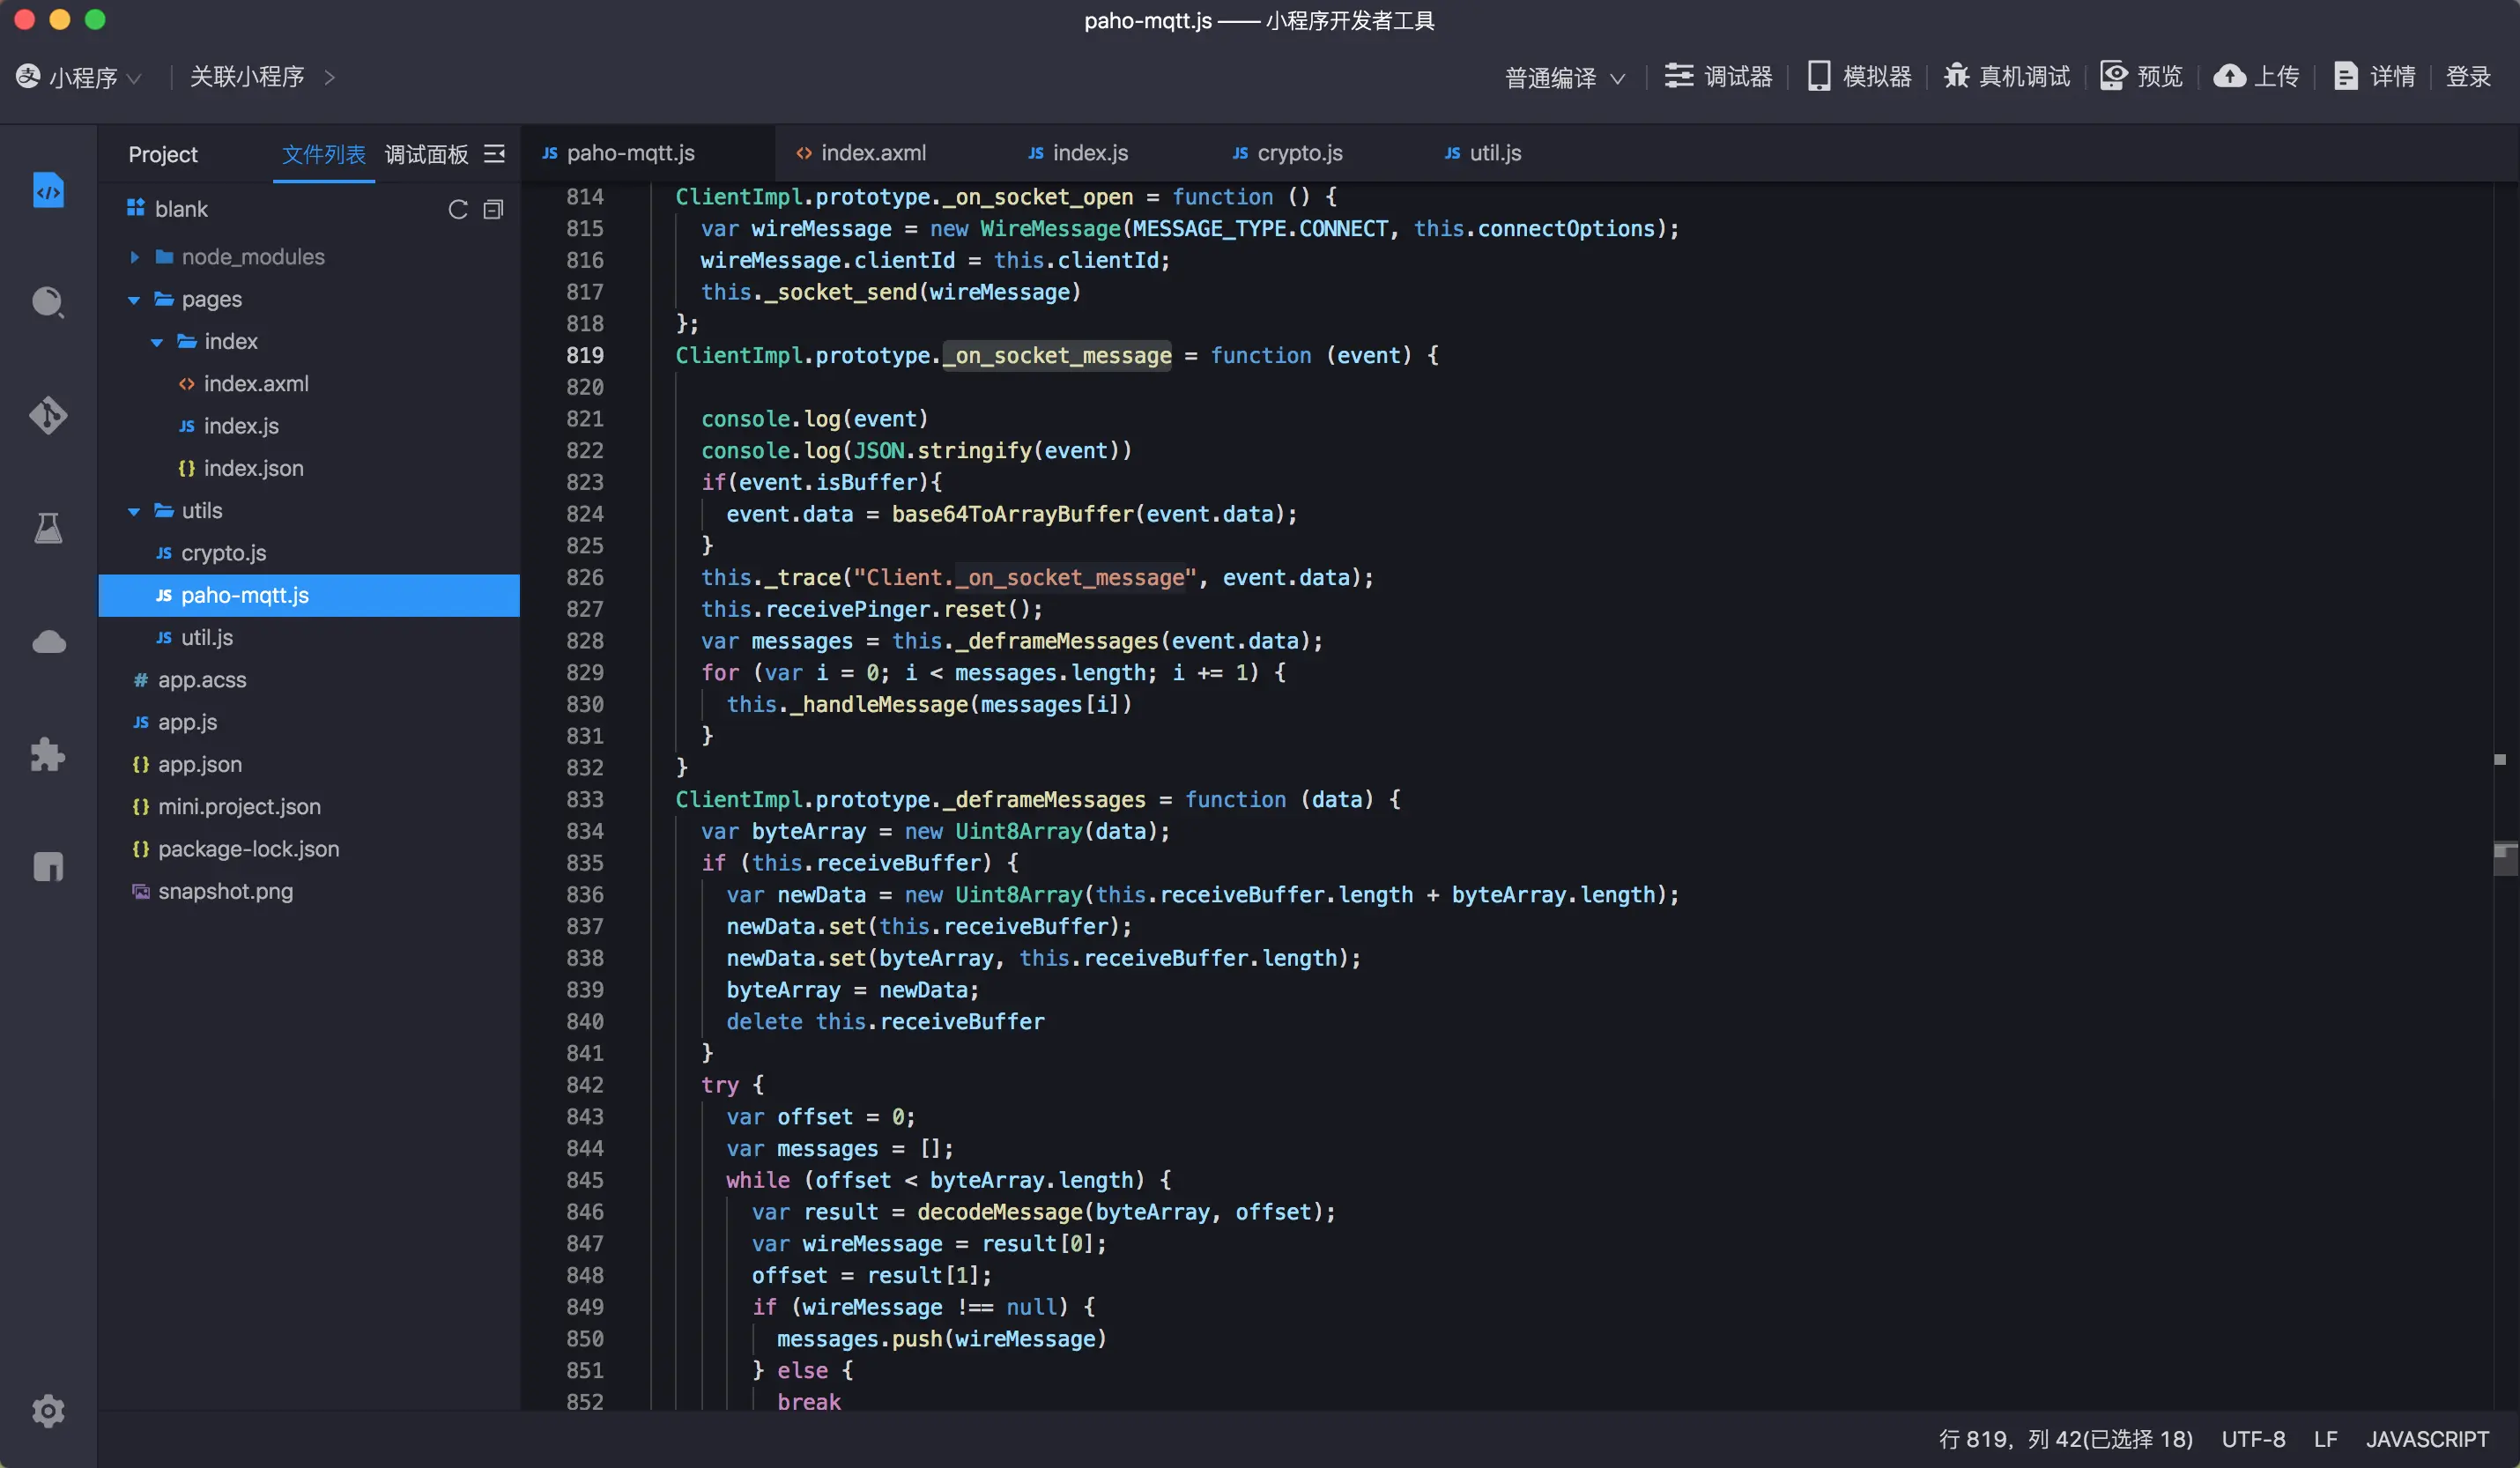The image size is (2520, 1468).
Task: Open the 普通编译 compile mode dropdown
Action: coord(1564,77)
